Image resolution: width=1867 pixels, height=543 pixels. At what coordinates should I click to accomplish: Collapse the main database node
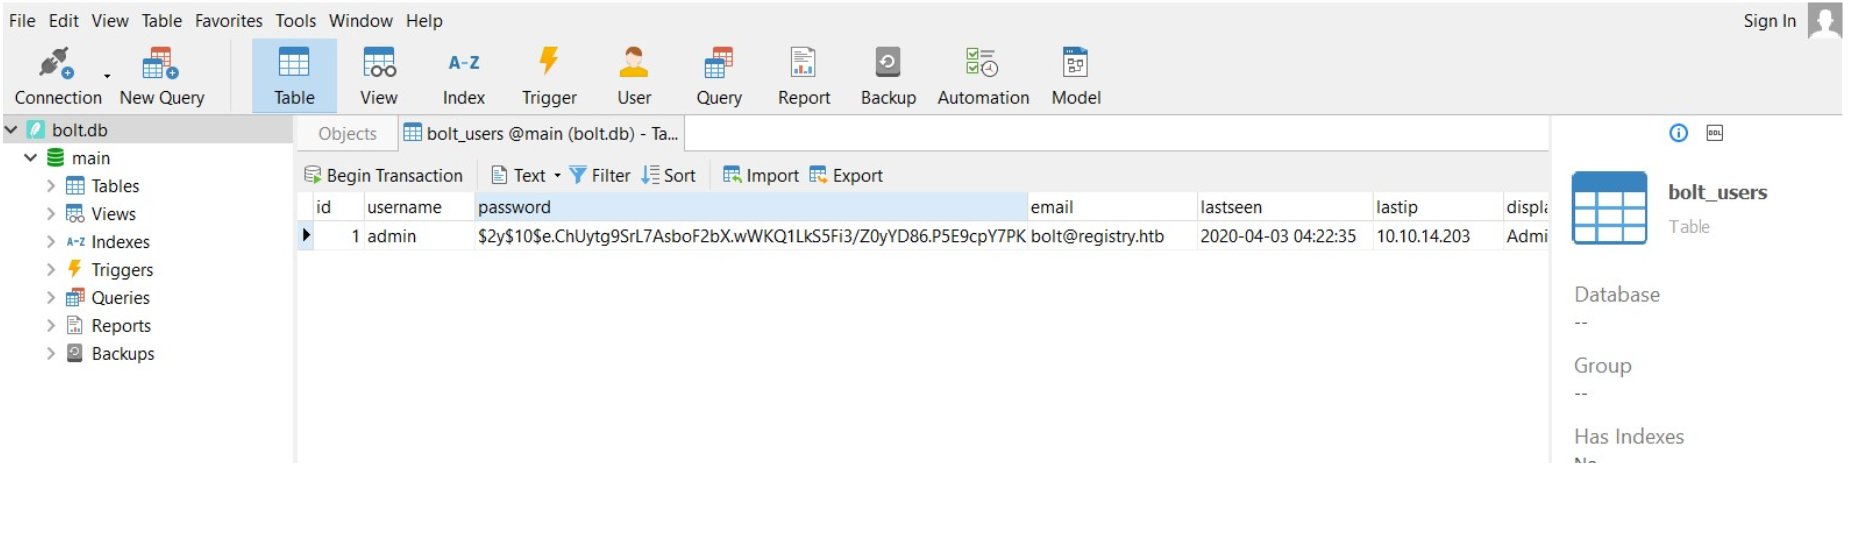coord(31,158)
